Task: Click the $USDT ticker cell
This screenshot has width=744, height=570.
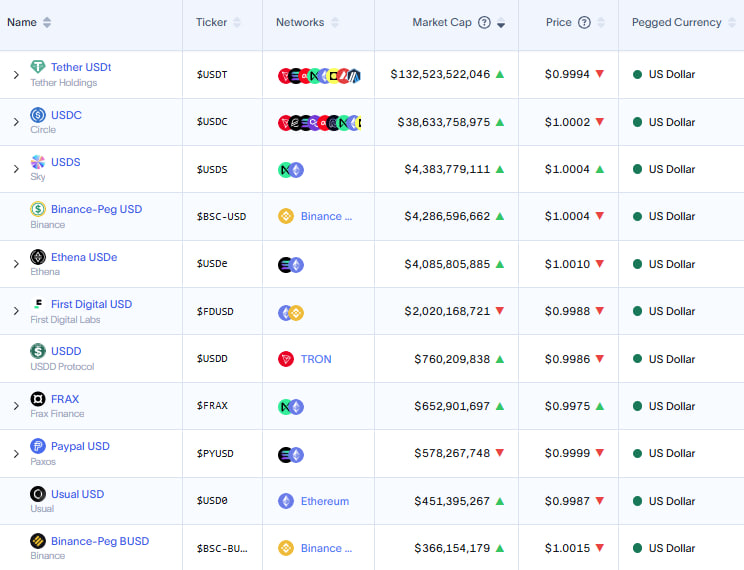Action: 212,75
